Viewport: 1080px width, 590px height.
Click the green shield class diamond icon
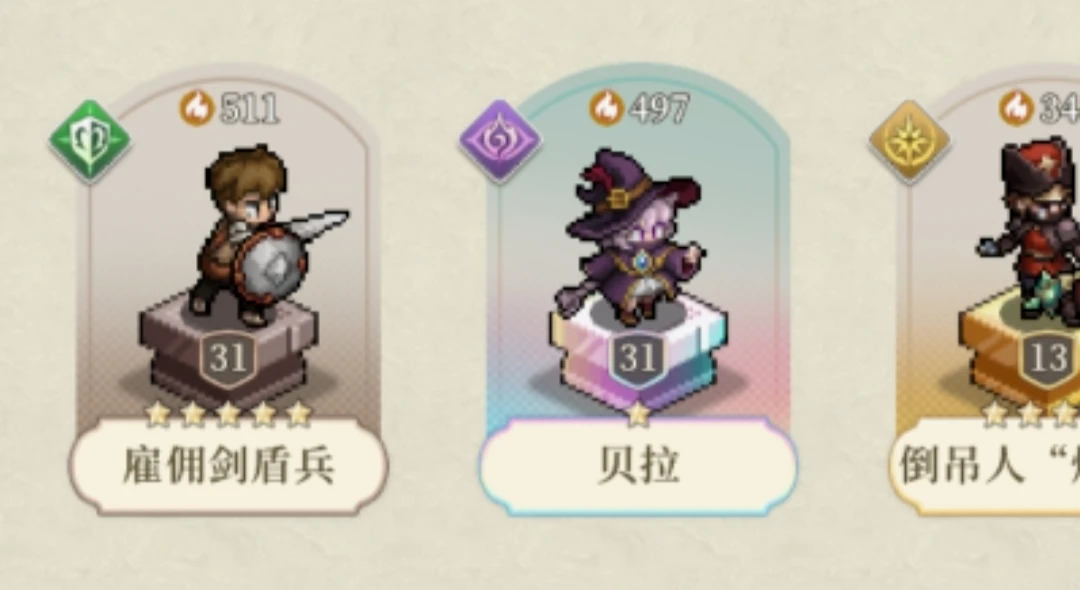coord(90,141)
